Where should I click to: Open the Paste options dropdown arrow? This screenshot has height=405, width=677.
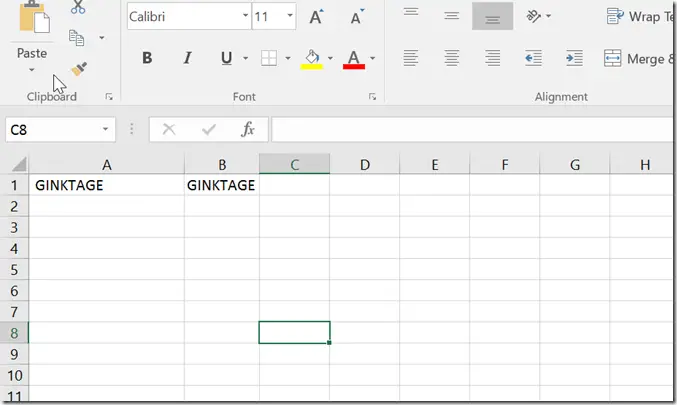coord(32,70)
